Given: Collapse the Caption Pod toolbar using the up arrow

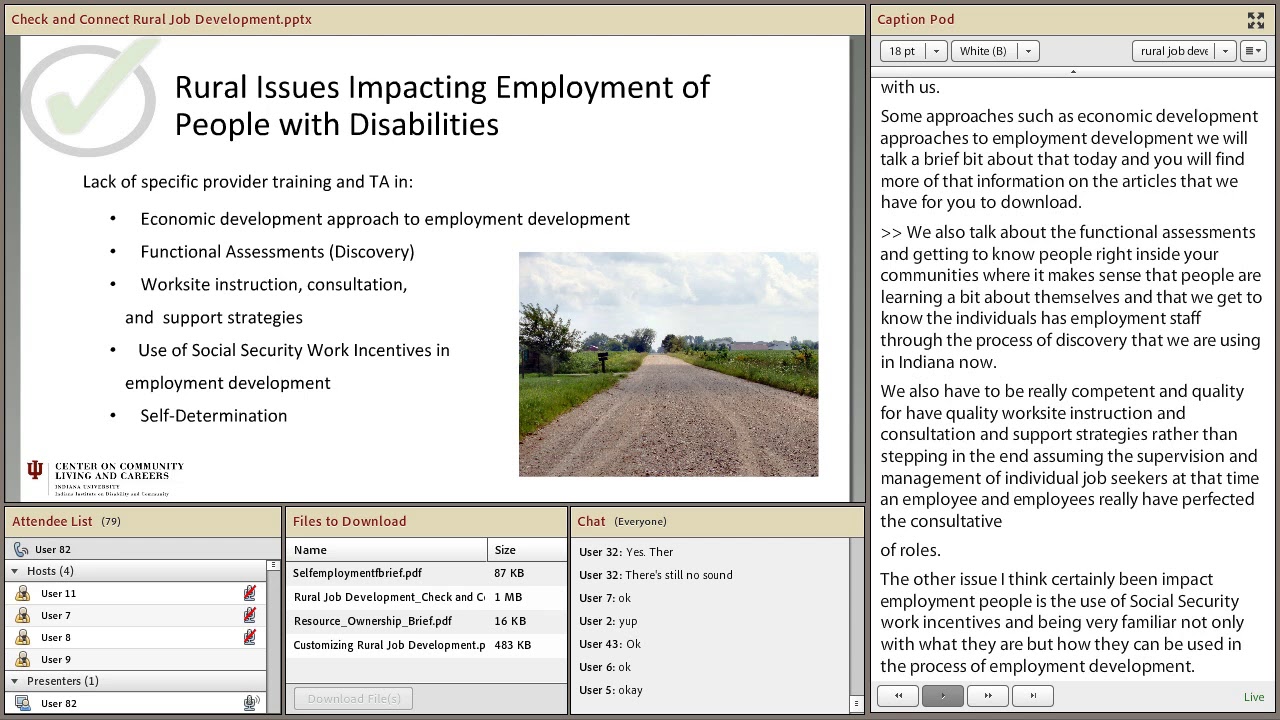Looking at the screenshot, I should coord(1073,71).
